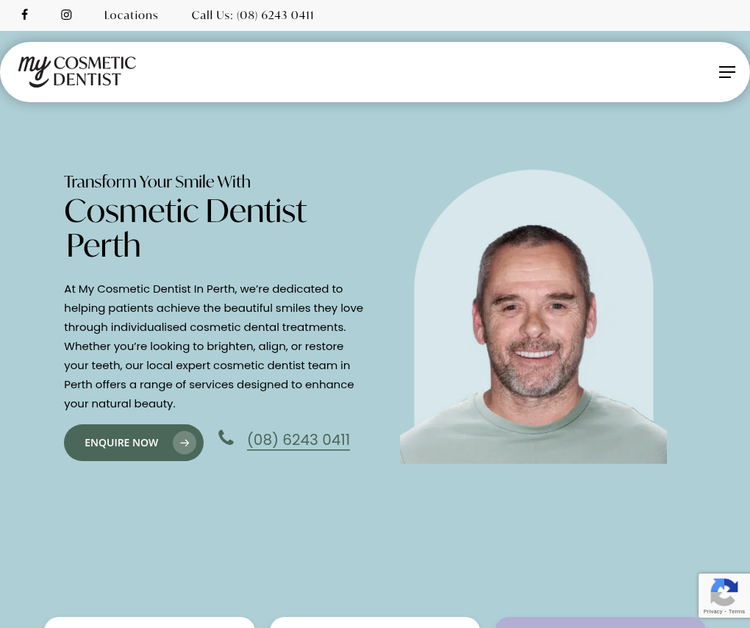The height and width of the screenshot is (628, 750).
Task: Click the smiling man's portrait image
Action: click(x=533, y=317)
